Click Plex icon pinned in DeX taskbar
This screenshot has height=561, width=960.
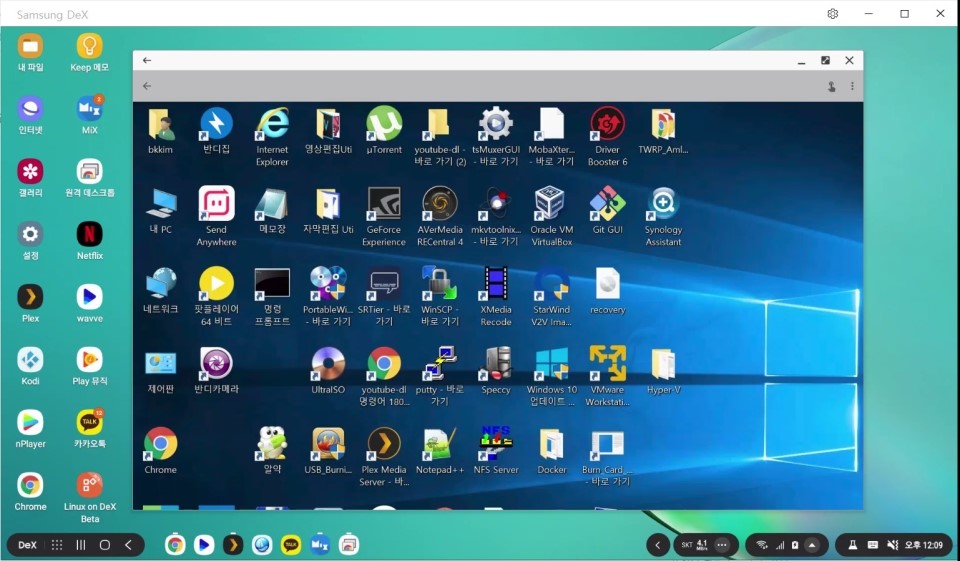[x=233, y=544]
